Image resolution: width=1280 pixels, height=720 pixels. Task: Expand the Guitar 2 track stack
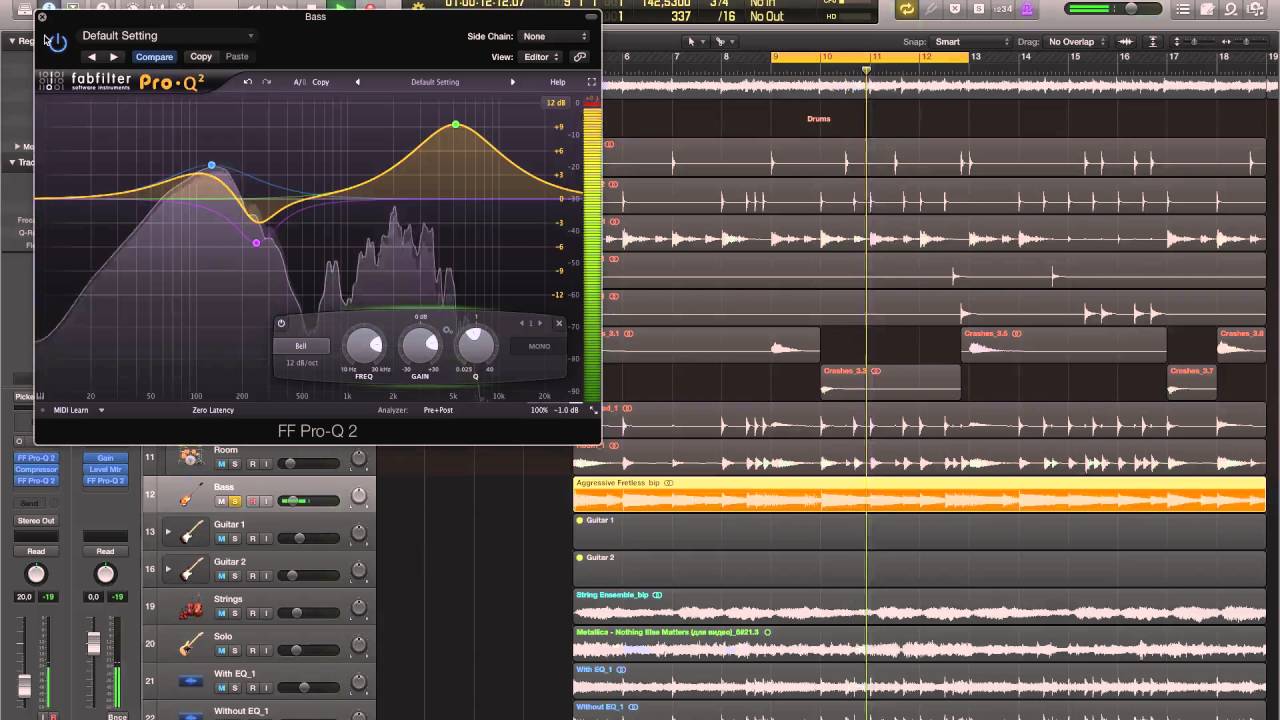click(x=168, y=569)
